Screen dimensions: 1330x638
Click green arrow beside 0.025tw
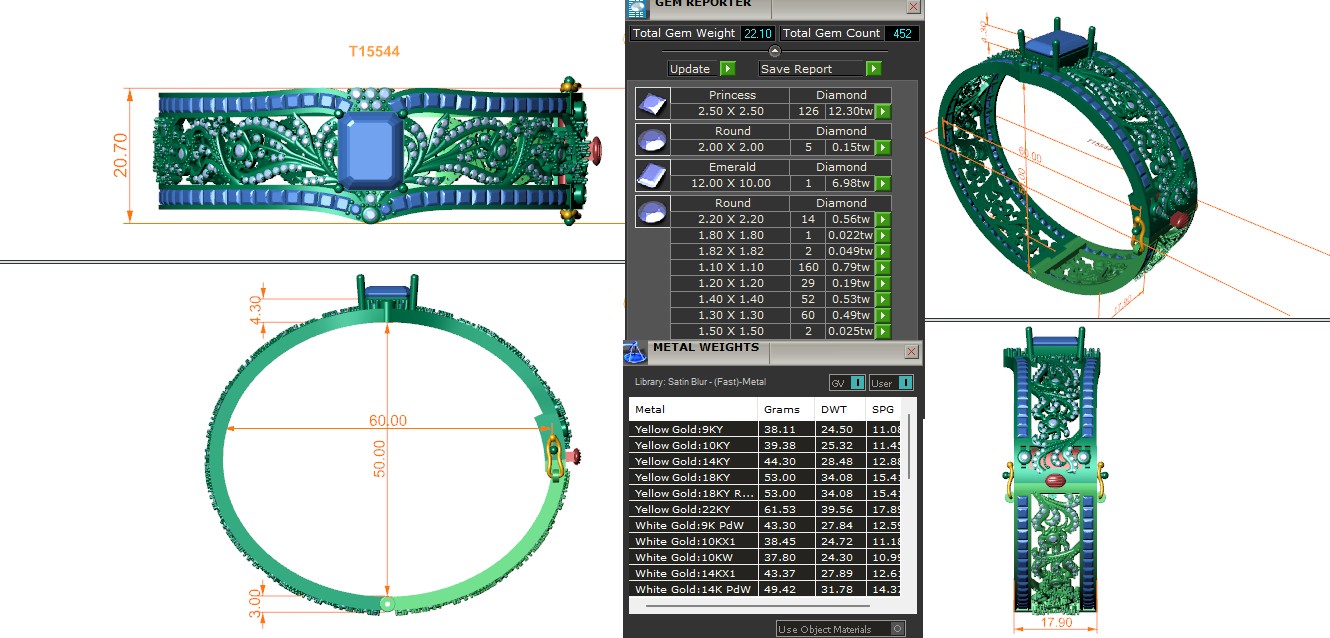click(x=883, y=332)
